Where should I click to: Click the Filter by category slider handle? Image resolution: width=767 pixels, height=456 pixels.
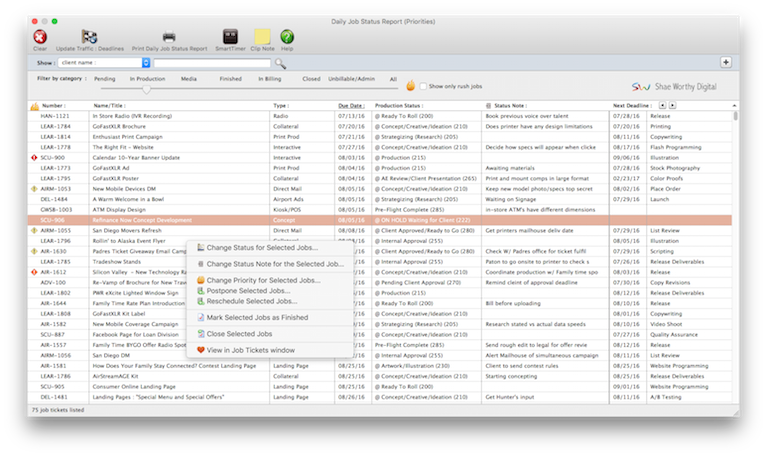pos(147,90)
